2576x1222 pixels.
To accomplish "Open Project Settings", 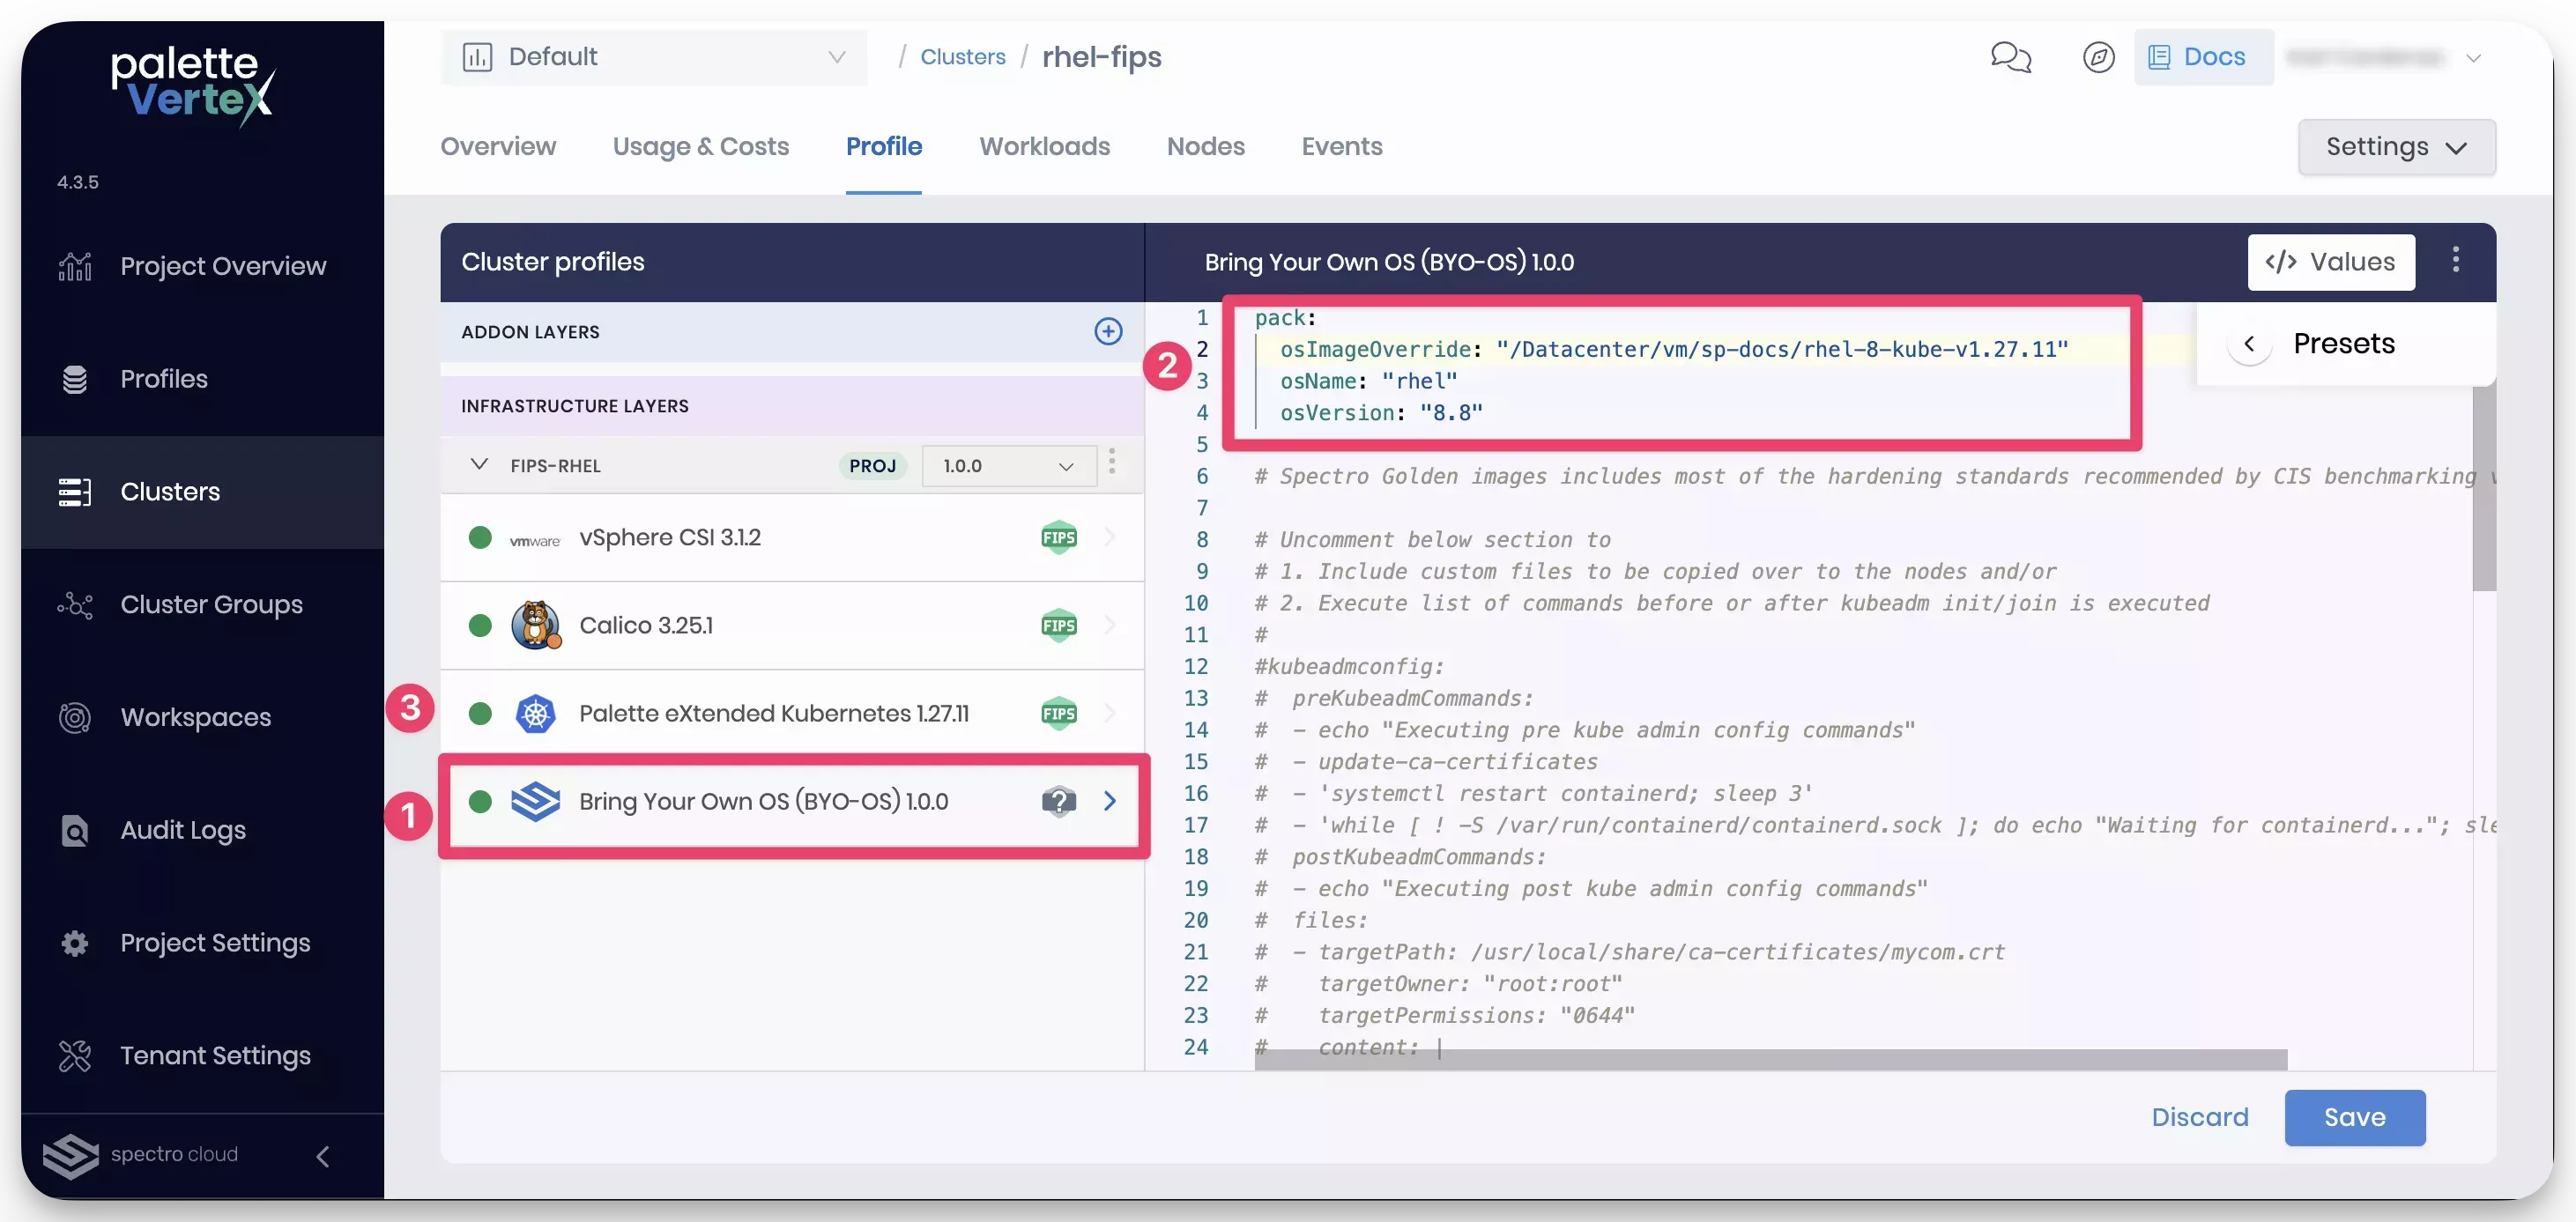I will point(215,943).
